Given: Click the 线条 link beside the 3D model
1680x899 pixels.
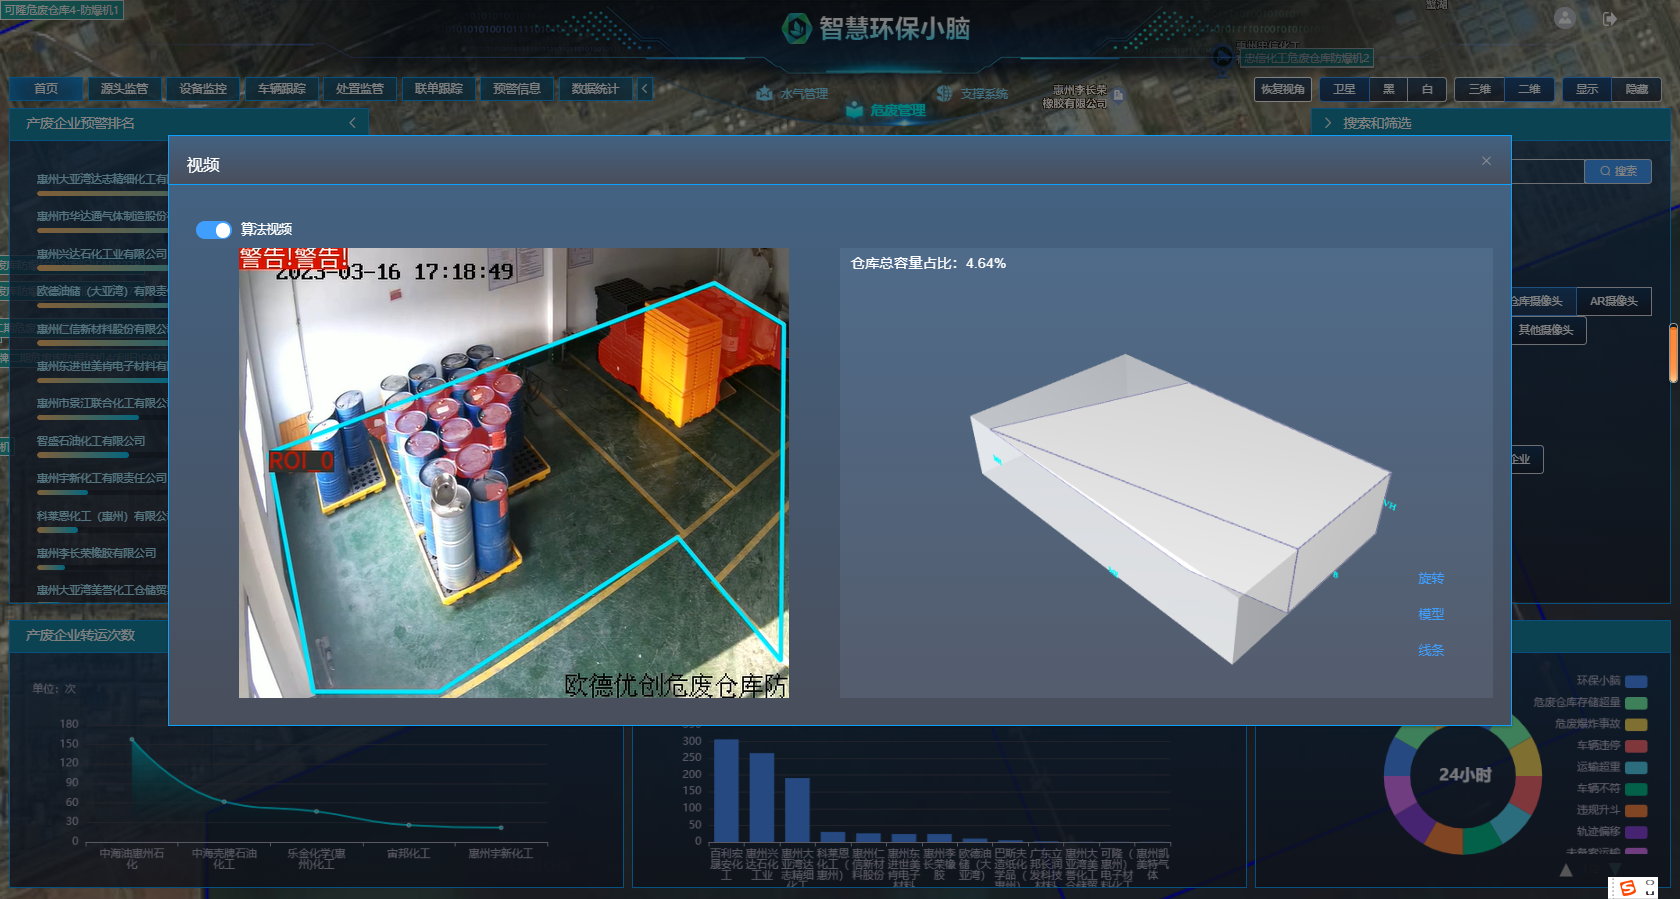Looking at the screenshot, I should click(1431, 650).
